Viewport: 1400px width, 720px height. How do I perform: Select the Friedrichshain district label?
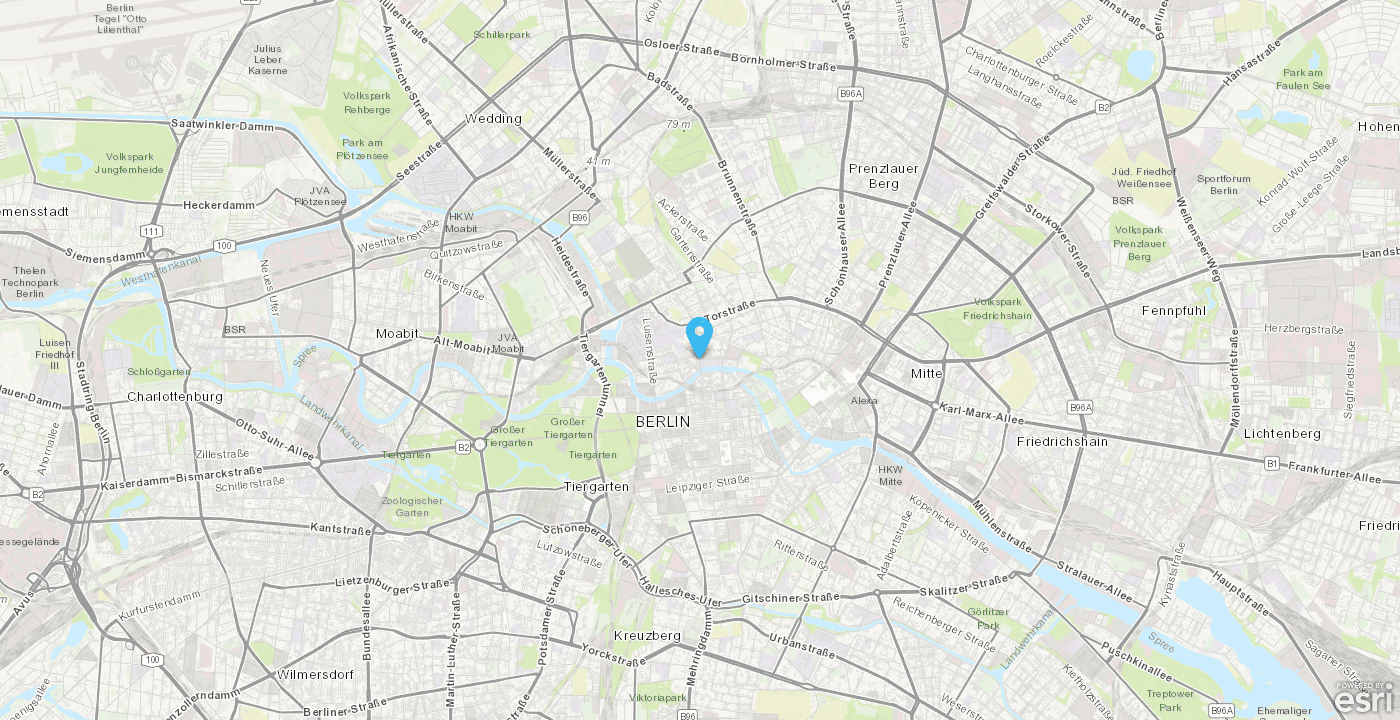[1062, 441]
